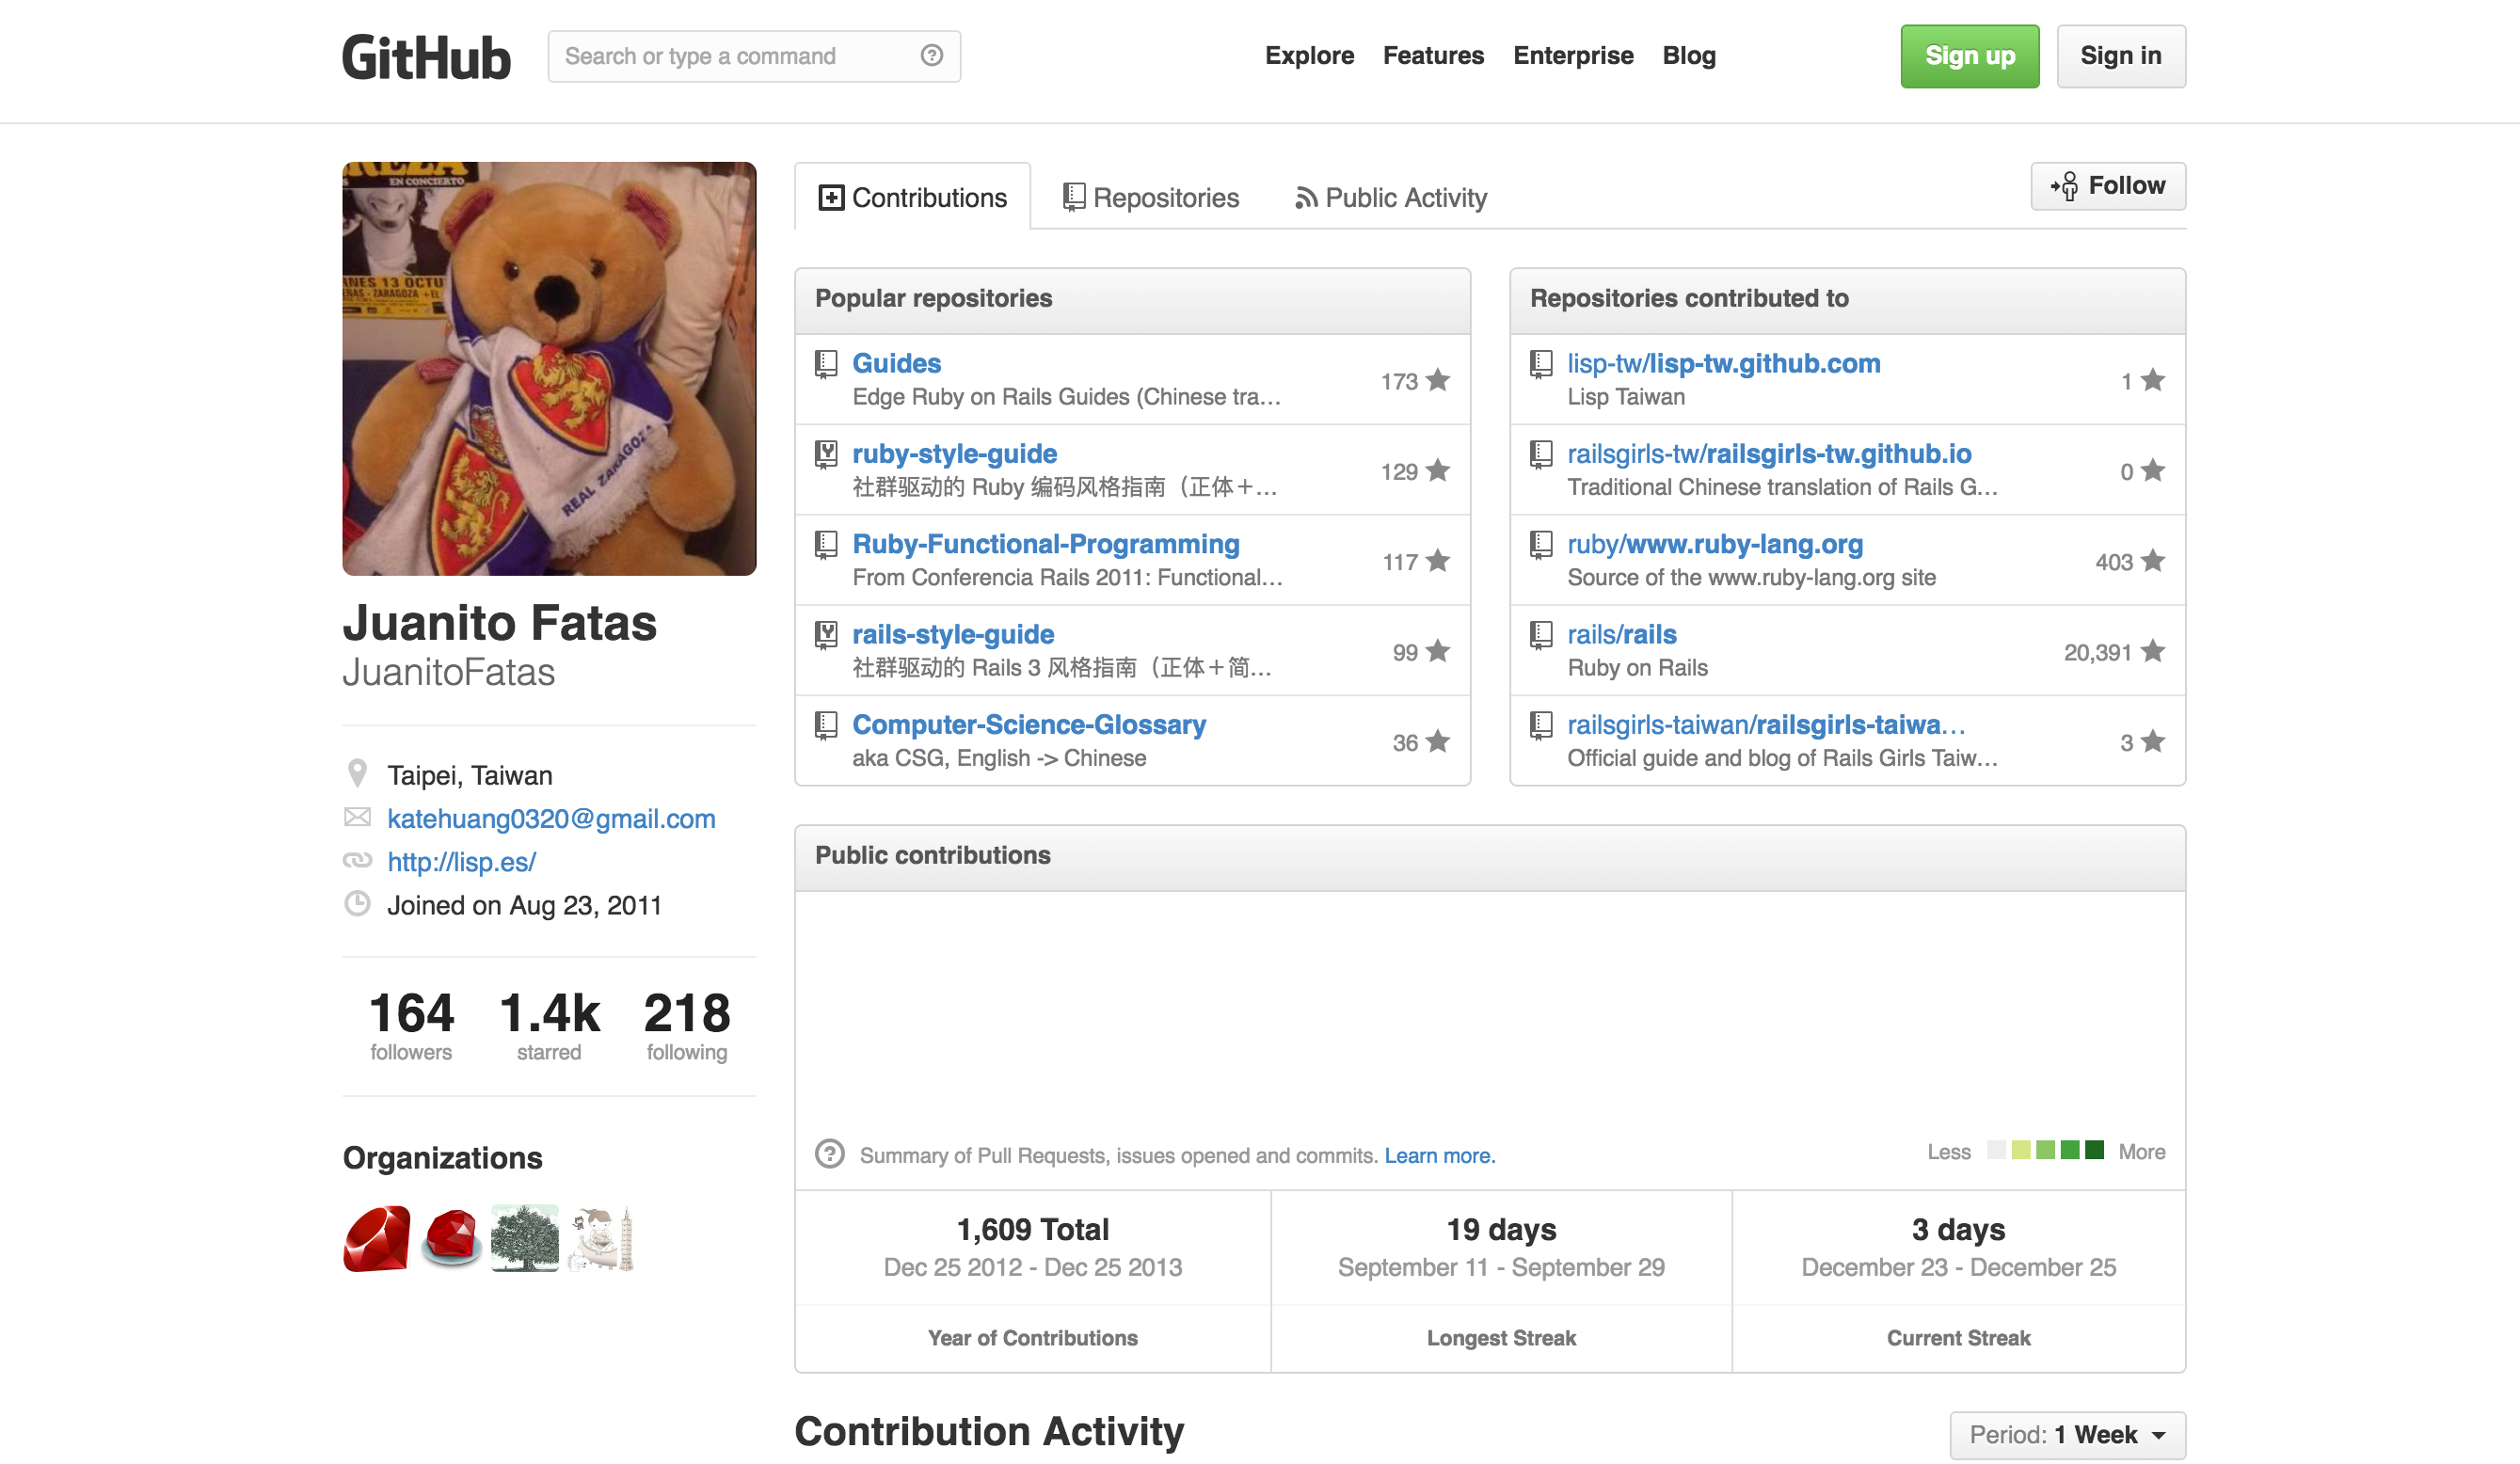This screenshot has height=1464, width=2520.
Task: Switch to the Repositories tab
Action: (1151, 197)
